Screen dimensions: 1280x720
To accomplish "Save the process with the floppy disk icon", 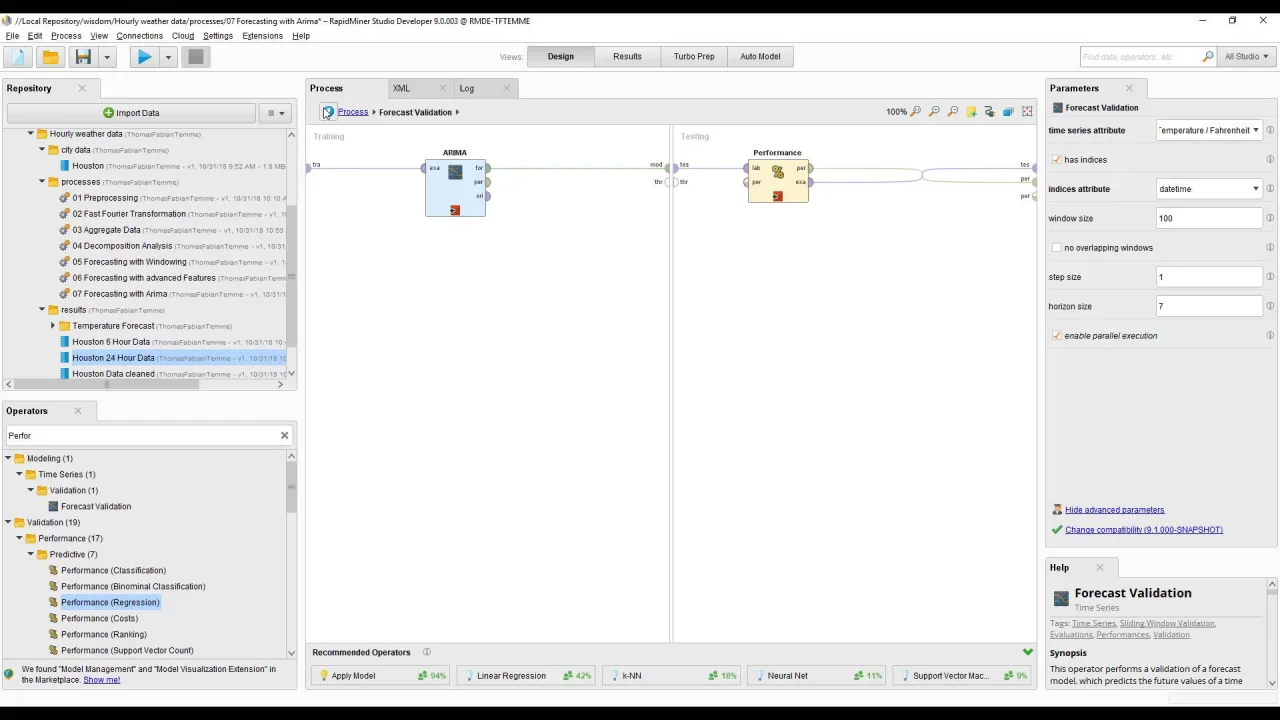I will 83,57.
